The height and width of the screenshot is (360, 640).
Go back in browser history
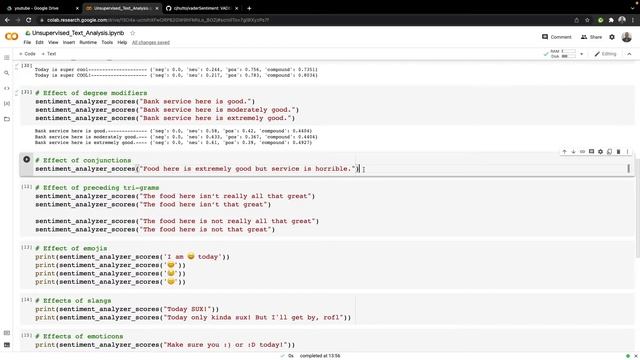coord(7,20)
